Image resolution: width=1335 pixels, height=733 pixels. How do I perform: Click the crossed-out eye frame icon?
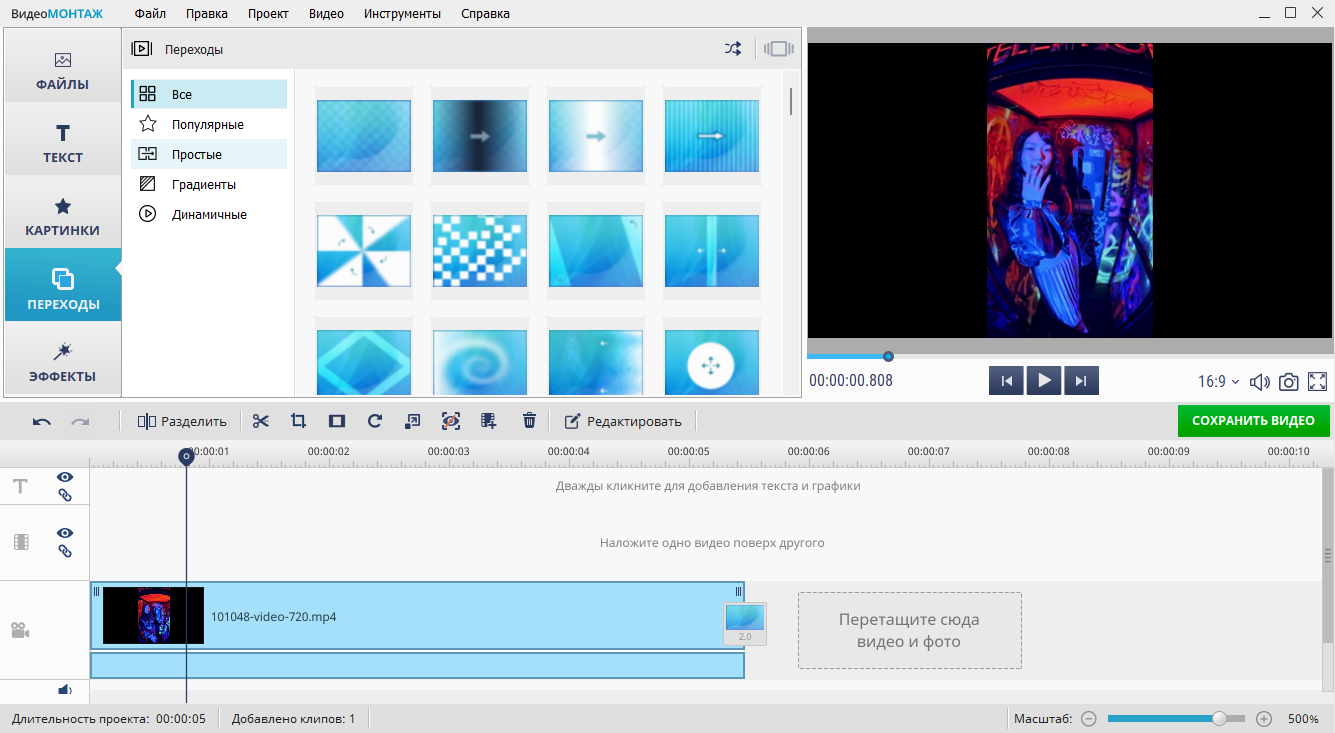[451, 421]
